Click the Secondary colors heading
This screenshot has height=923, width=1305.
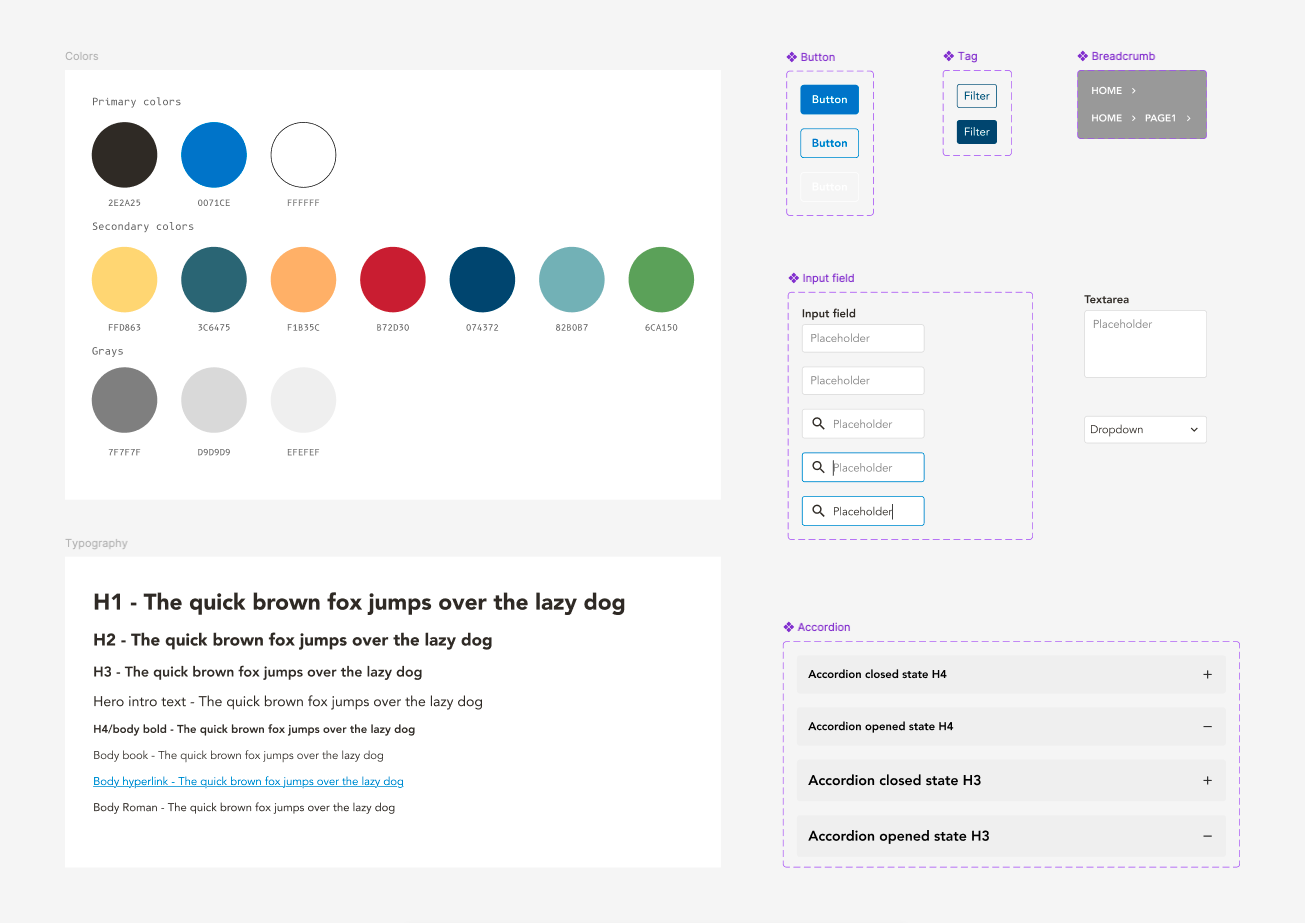(143, 227)
